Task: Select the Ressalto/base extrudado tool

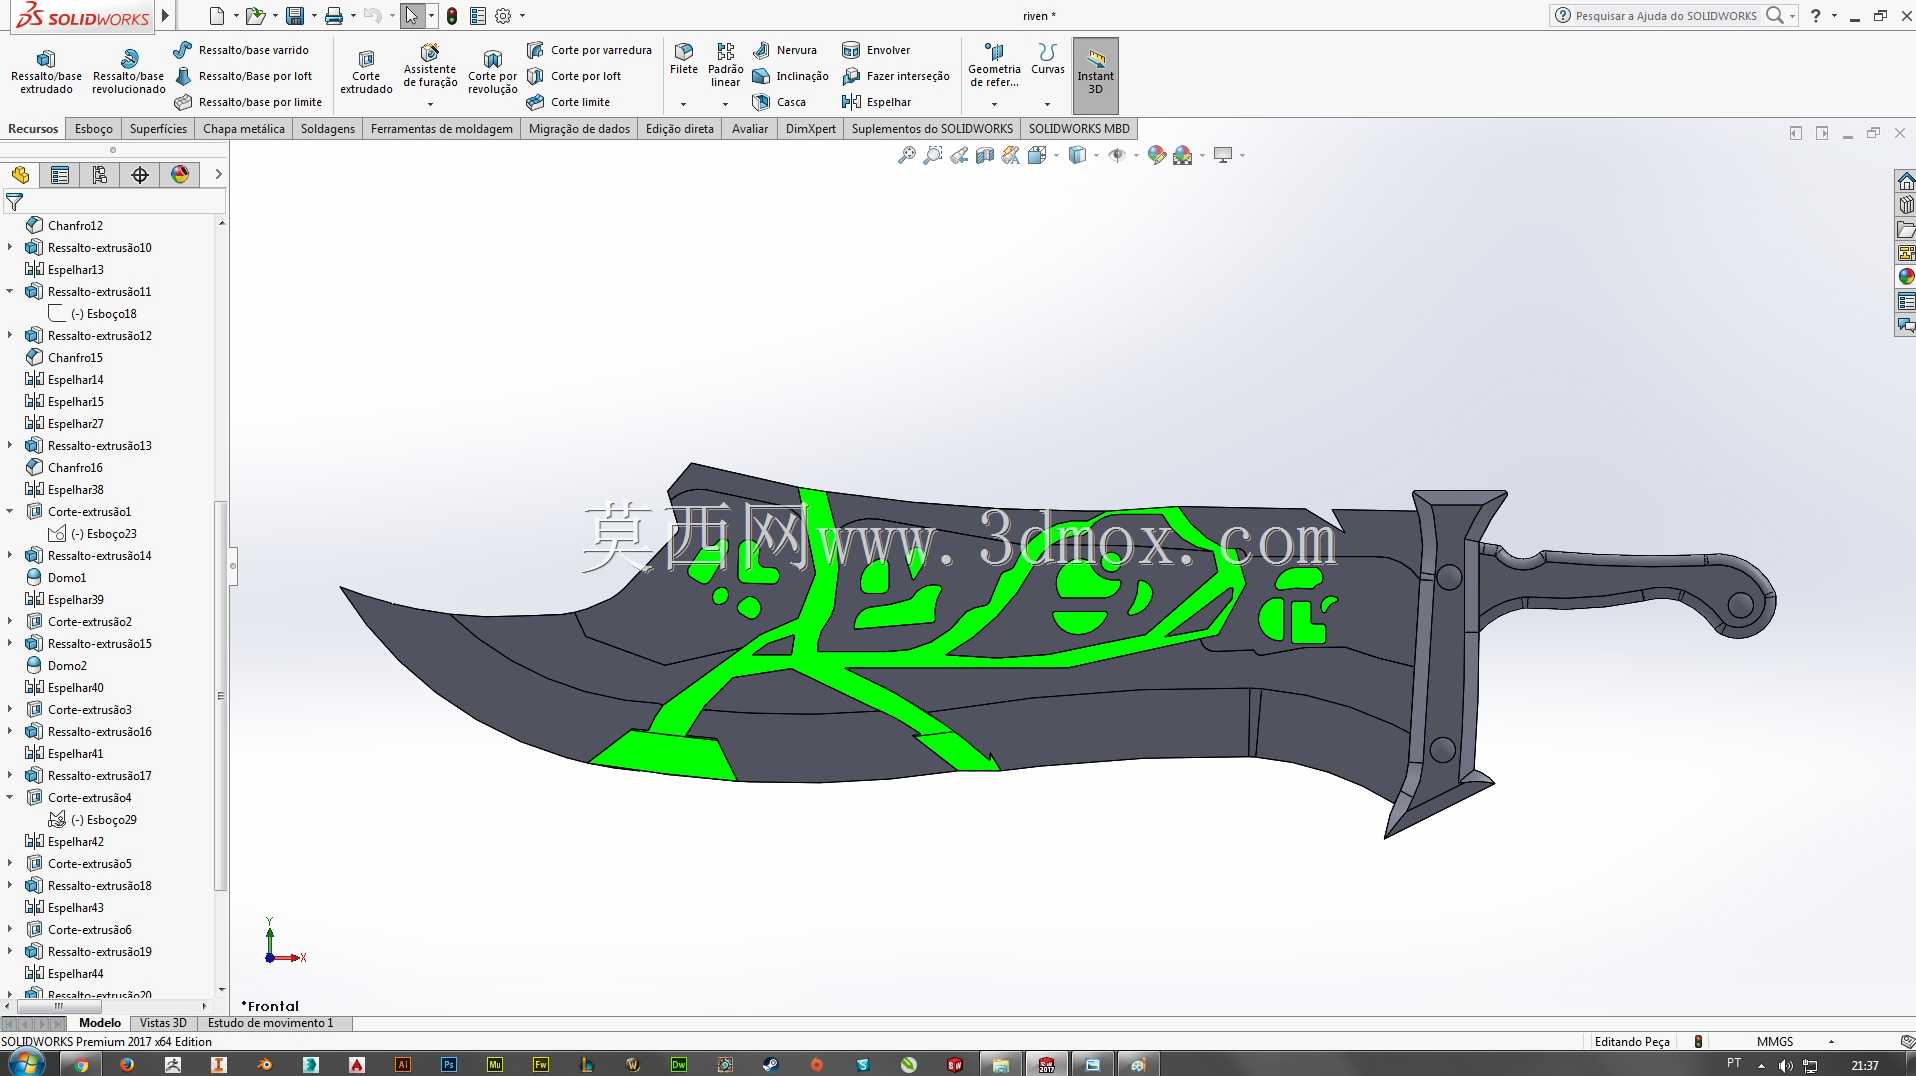Action: tap(46, 71)
